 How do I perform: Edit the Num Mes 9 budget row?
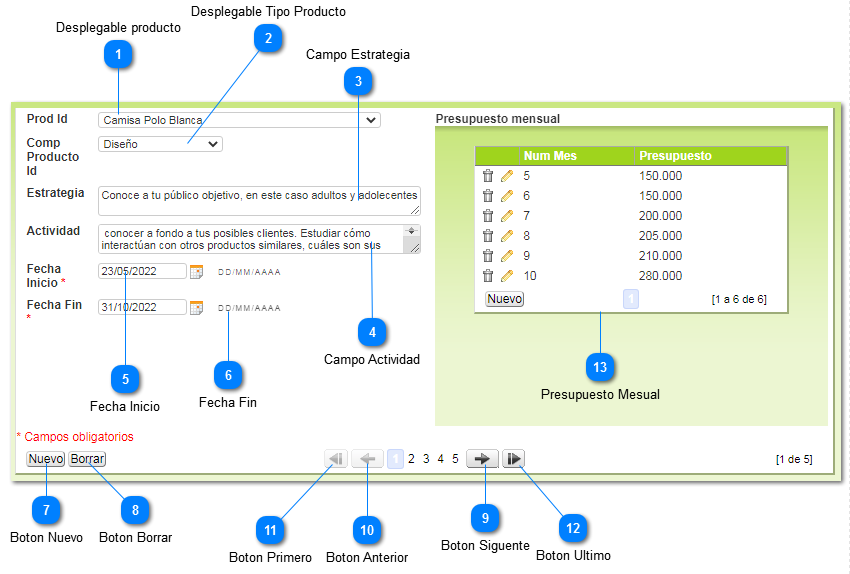(x=507, y=256)
